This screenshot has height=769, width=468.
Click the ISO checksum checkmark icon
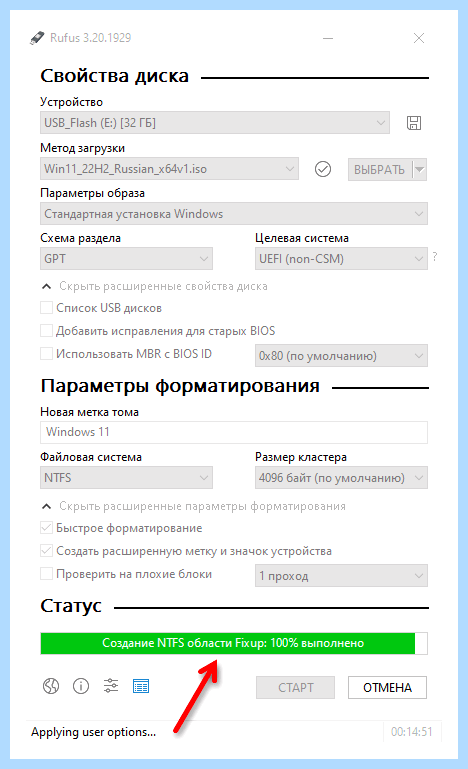(323, 169)
